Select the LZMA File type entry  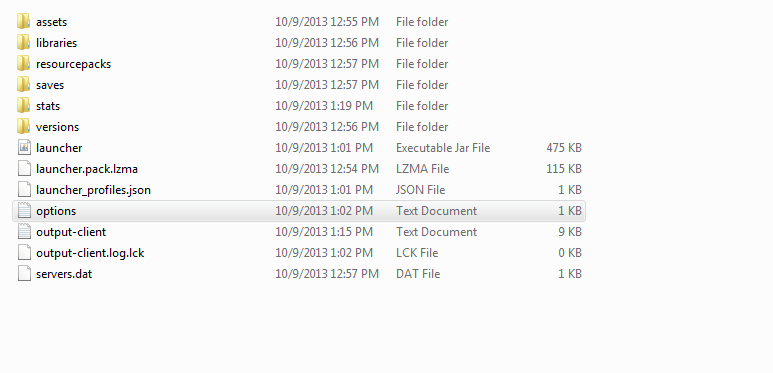coord(422,169)
